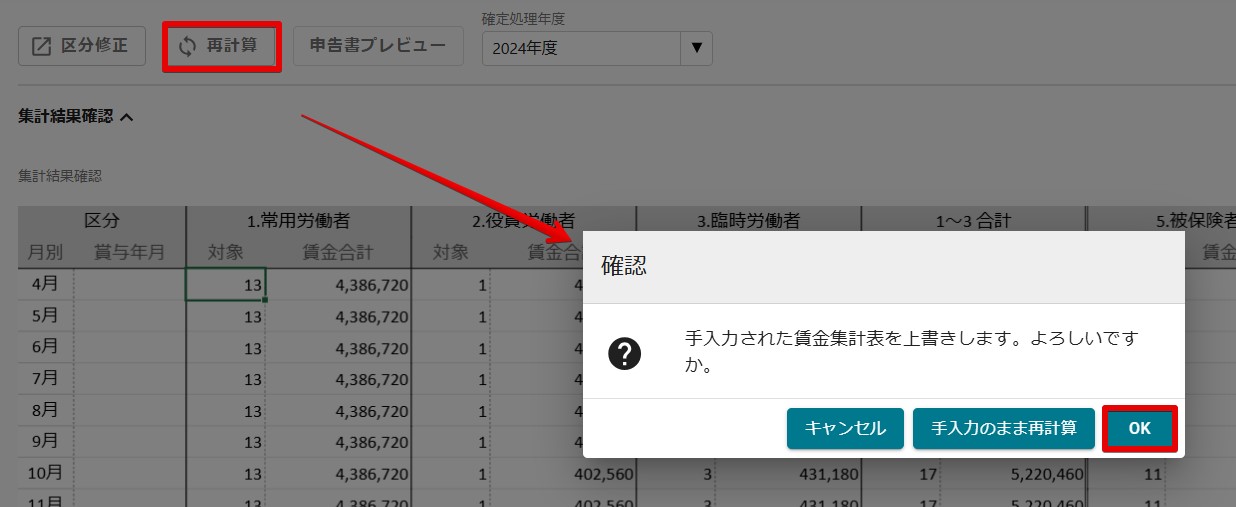Click the 再計算 button
This screenshot has height=507, width=1236.
tap(221, 46)
